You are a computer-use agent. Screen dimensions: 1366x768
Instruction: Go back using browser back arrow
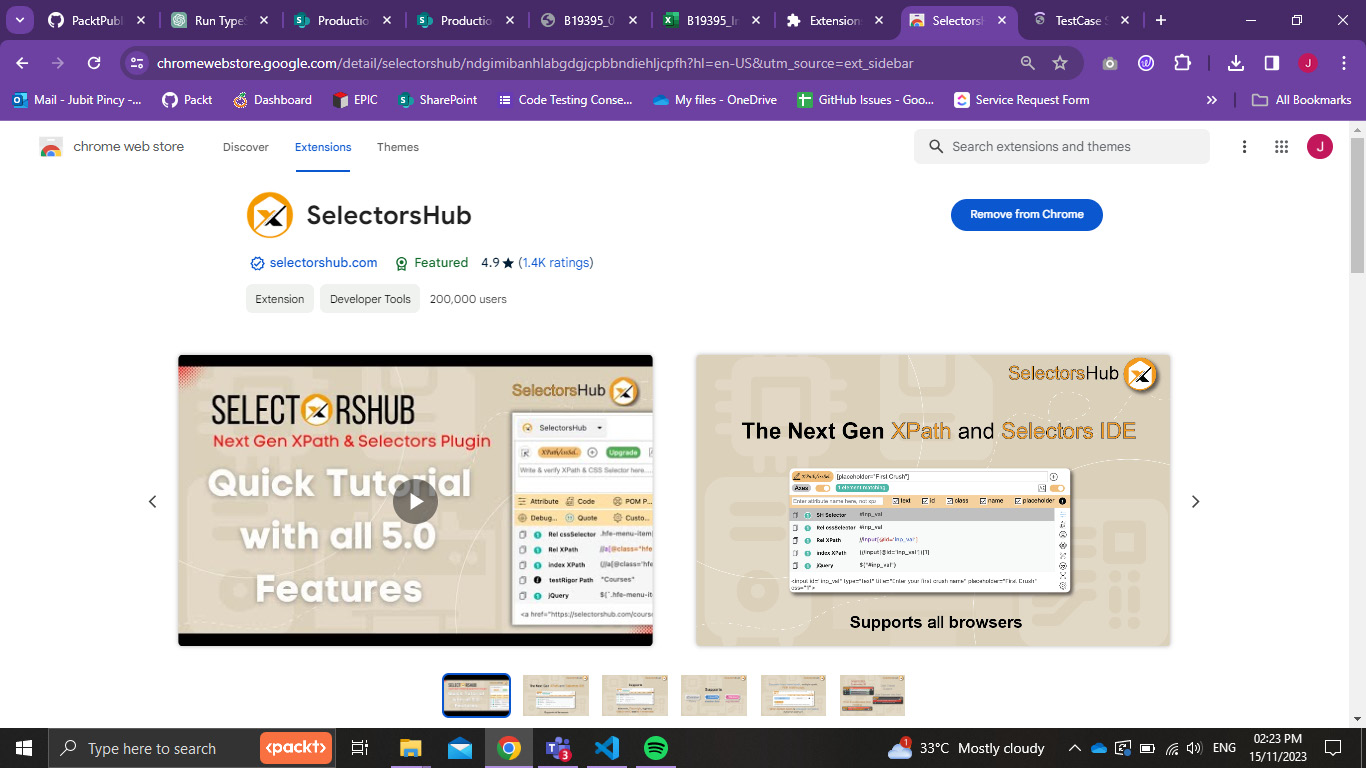22,63
